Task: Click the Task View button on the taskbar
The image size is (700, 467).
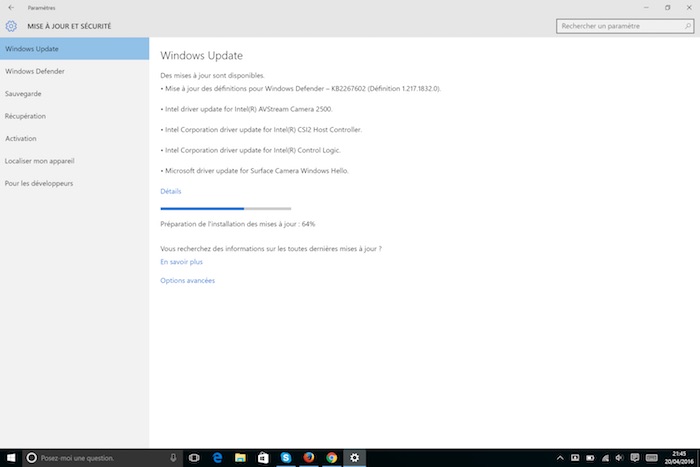Action: click(x=192, y=457)
